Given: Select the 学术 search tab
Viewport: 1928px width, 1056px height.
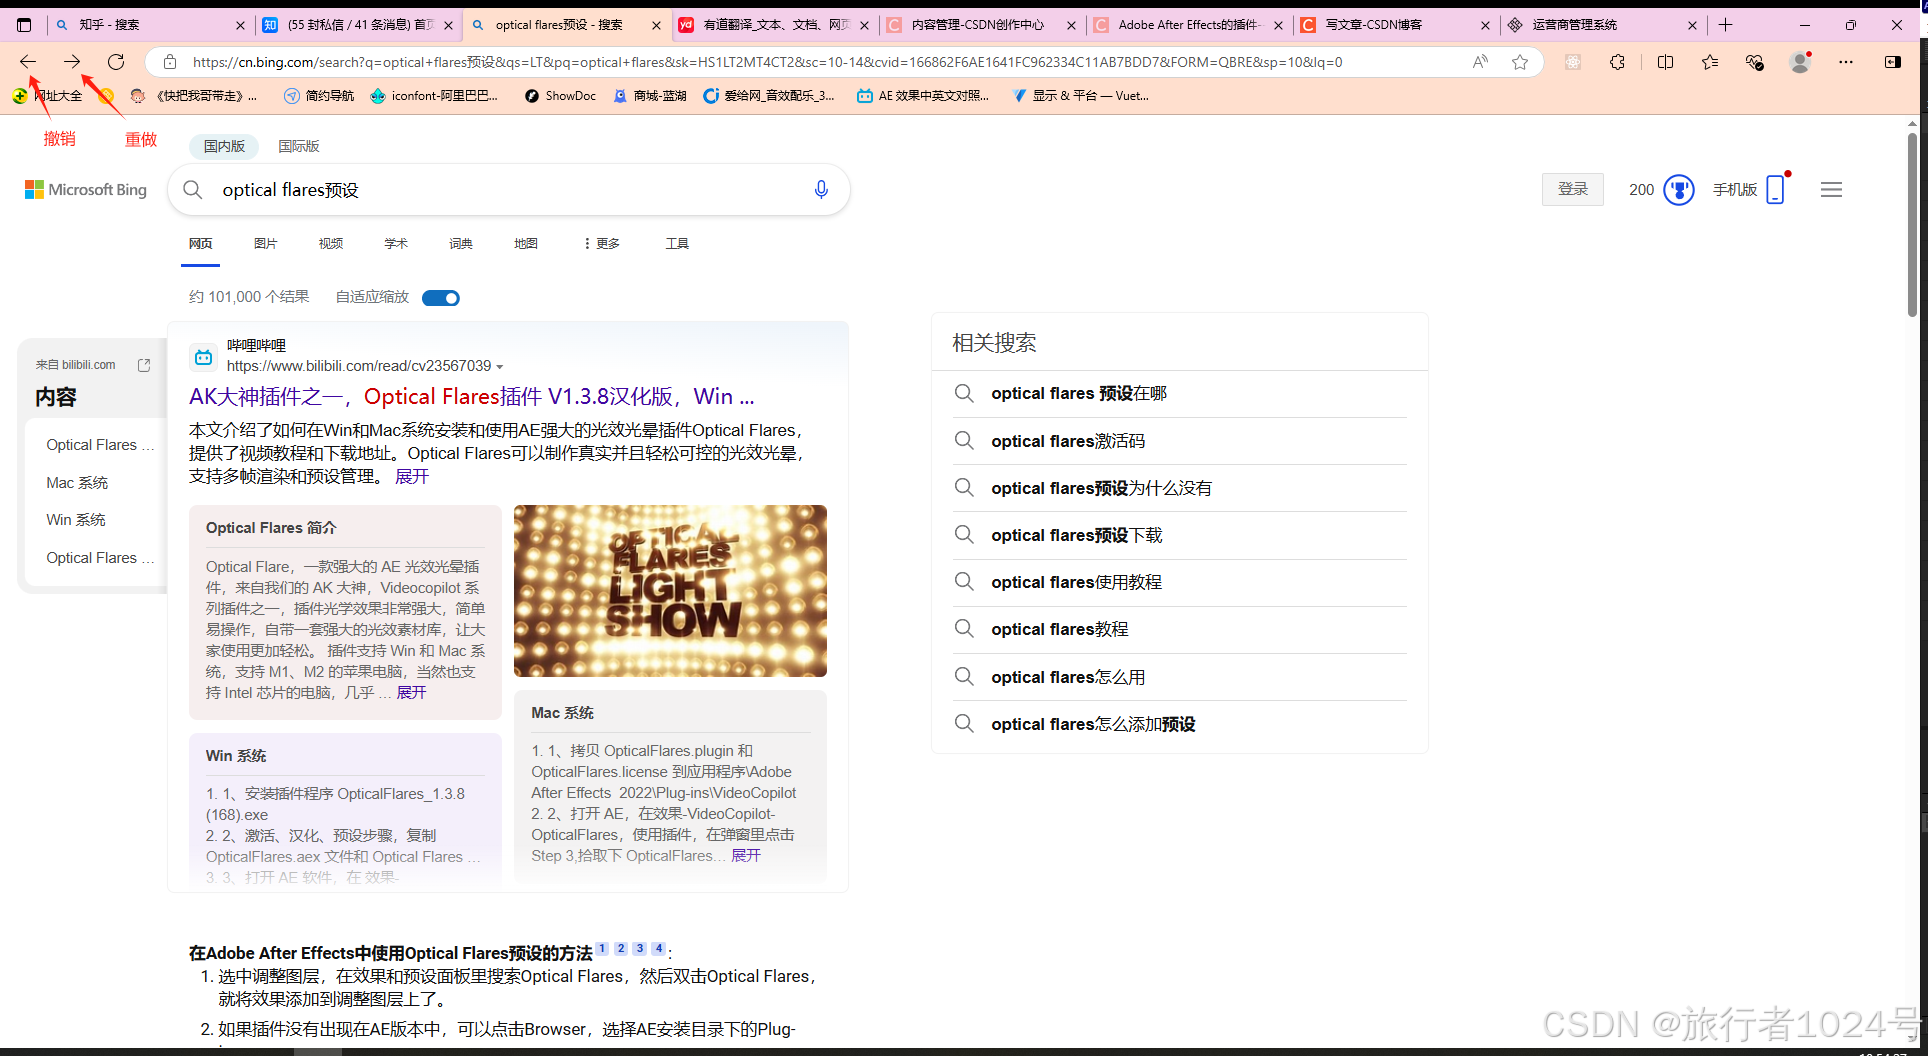Looking at the screenshot, I should click(x=396, y=244).
